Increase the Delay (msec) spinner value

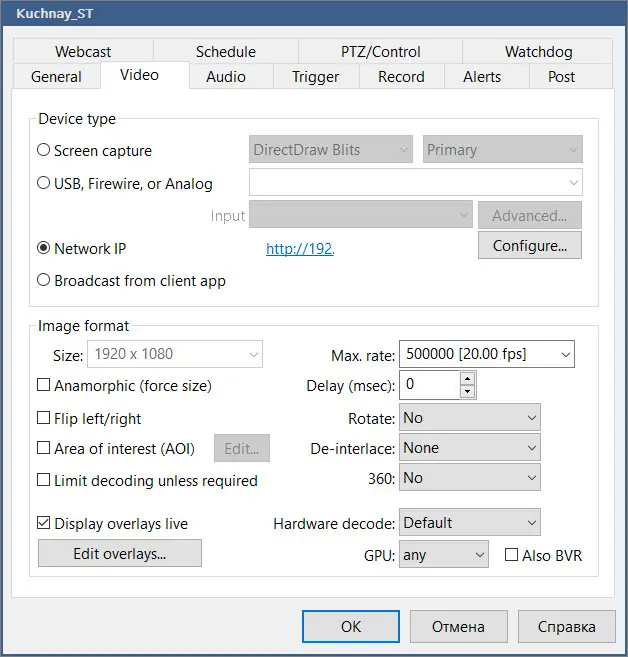pyautogui.click(x=468, y=378)
